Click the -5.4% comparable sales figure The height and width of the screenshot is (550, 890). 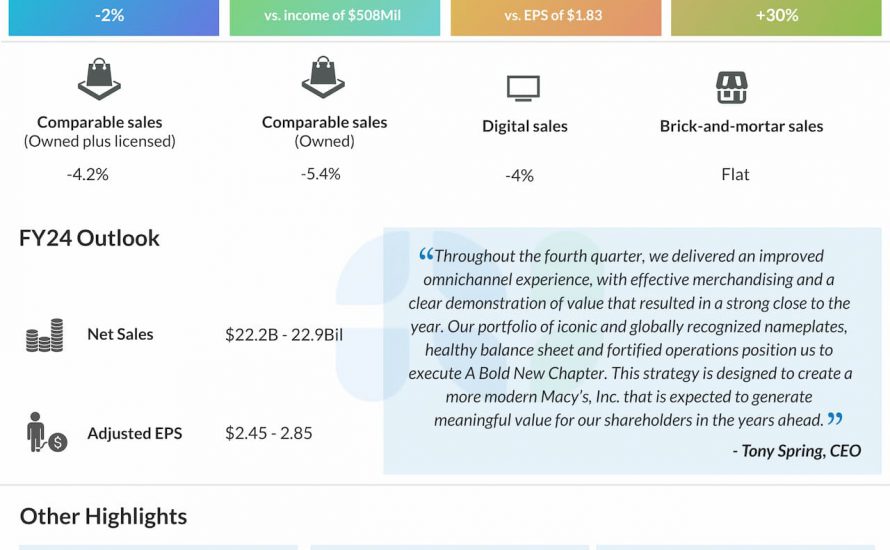tap(320, 173)
